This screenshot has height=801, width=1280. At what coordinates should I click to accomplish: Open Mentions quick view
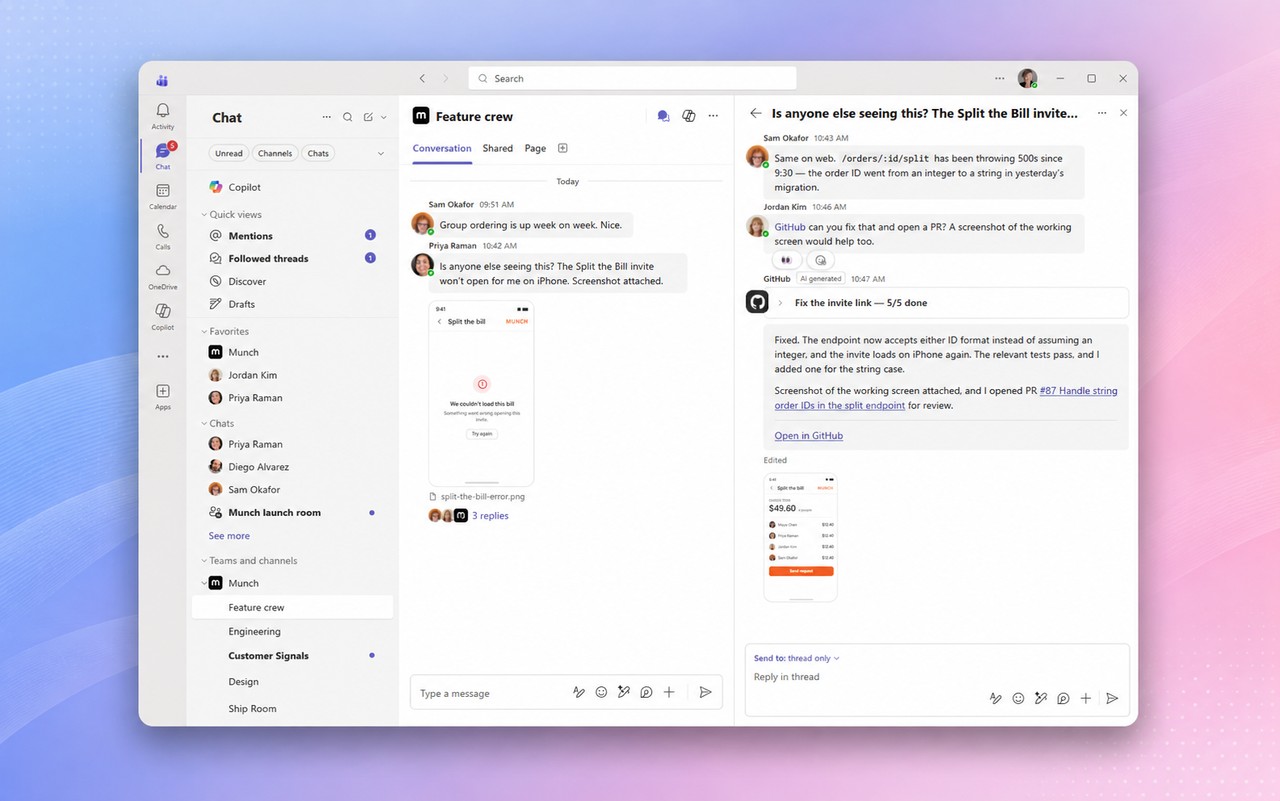click(292, 236)
